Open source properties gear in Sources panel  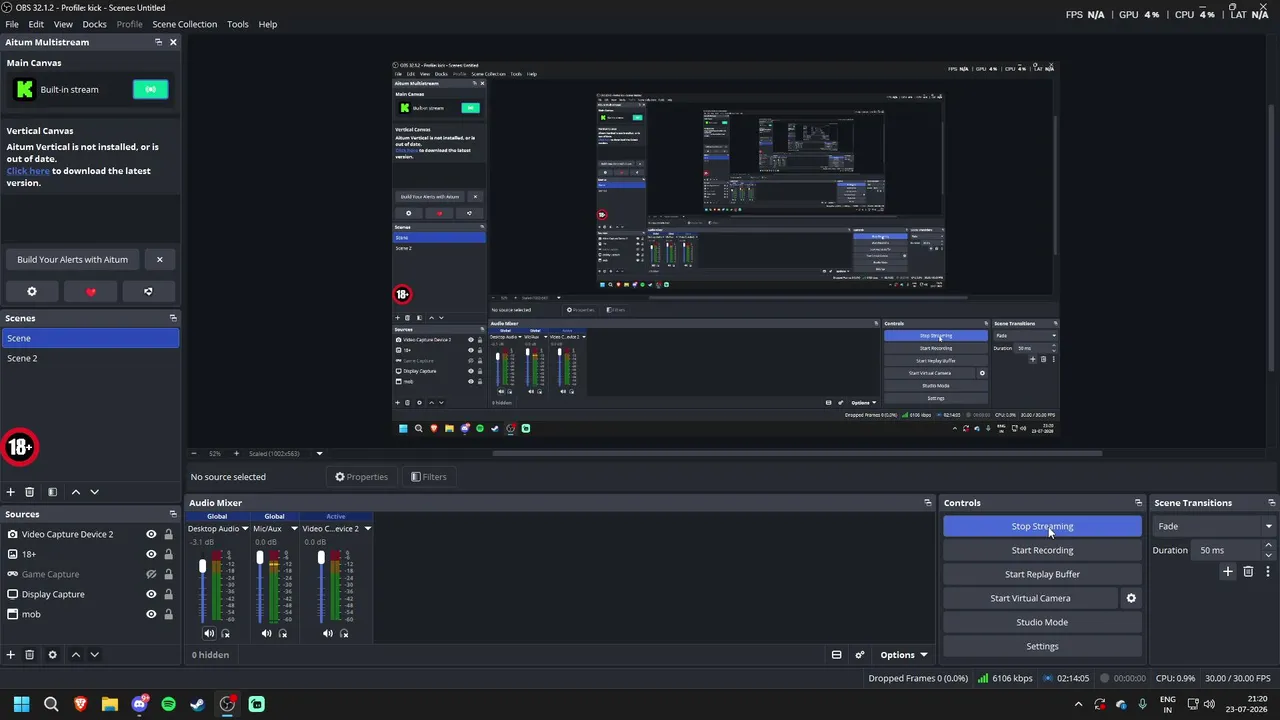(x=53, y=654)
